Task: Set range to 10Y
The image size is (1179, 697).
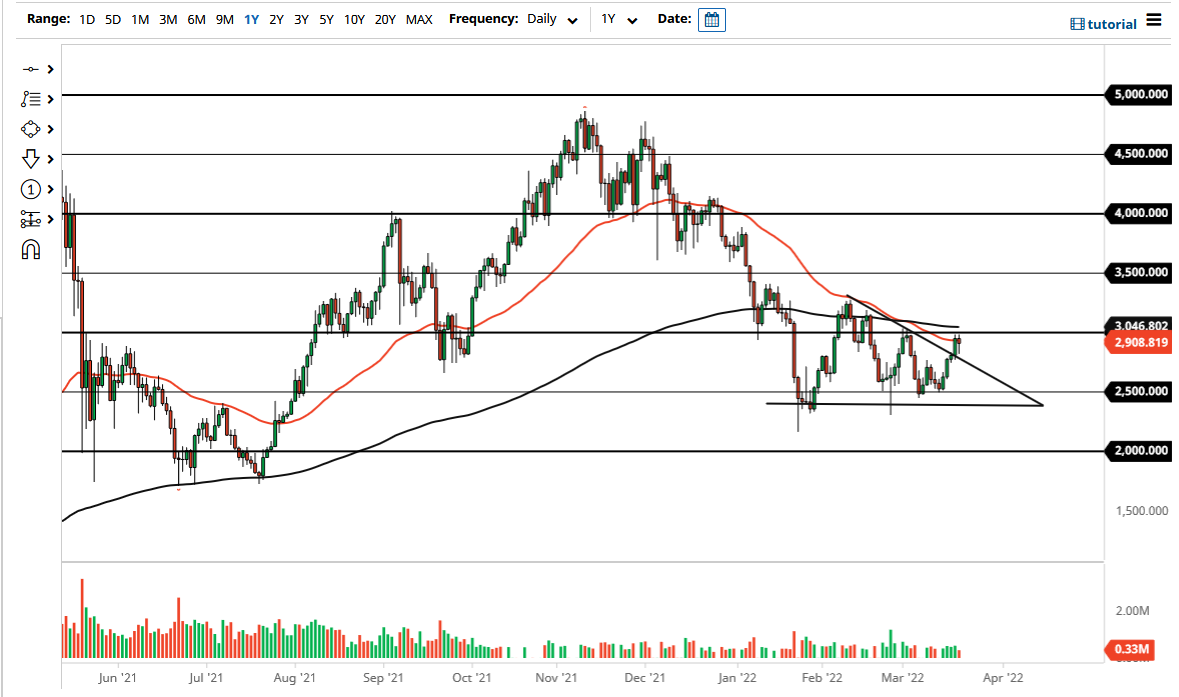Action: [354, 20]
